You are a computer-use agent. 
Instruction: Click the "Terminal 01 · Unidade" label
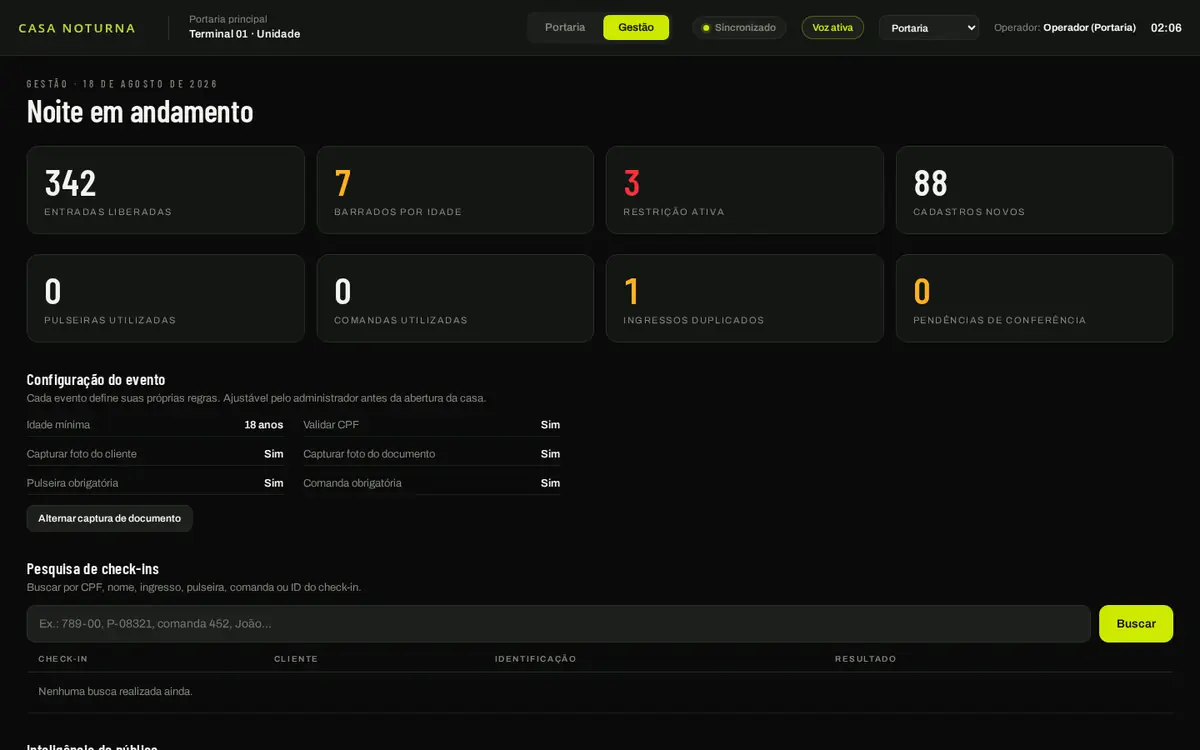[245, 34]
